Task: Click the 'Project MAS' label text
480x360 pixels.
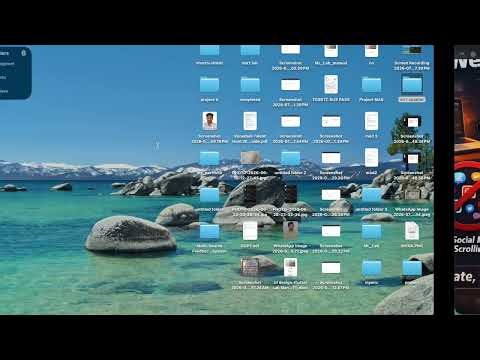Action: point(371,99)
